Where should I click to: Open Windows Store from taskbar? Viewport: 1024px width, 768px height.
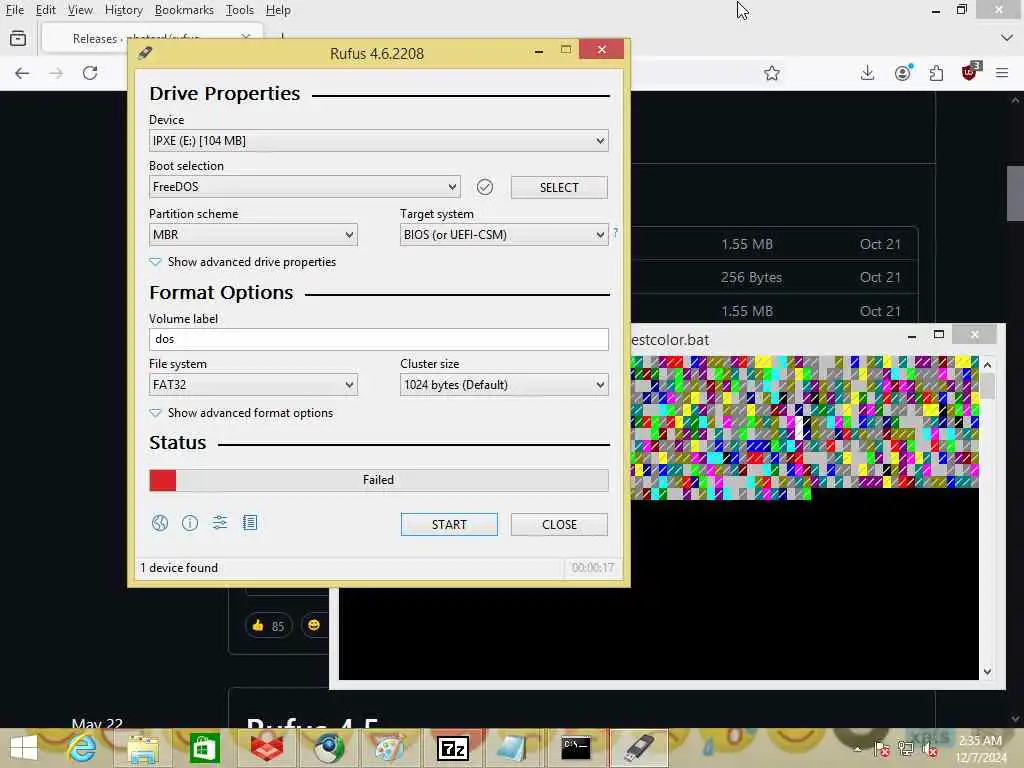click(x=204, y=748)
